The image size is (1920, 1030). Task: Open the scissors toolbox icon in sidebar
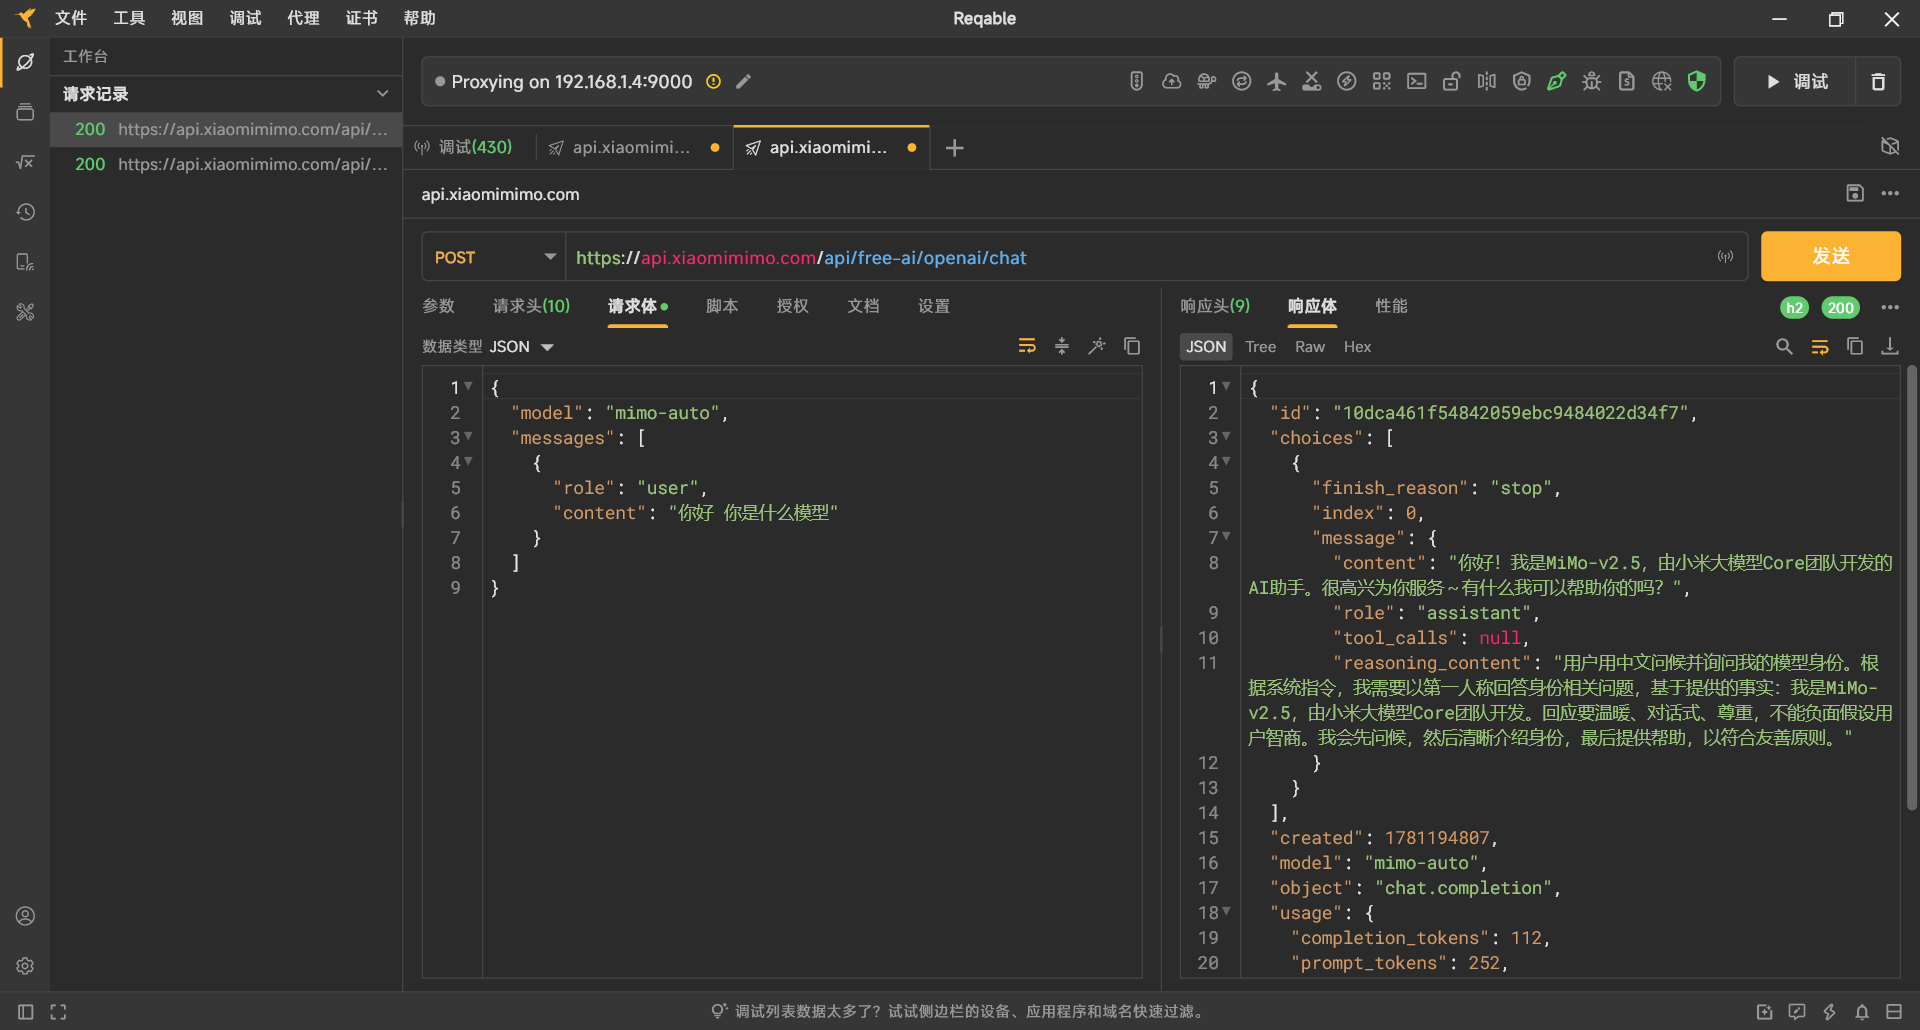click(26, 312)
